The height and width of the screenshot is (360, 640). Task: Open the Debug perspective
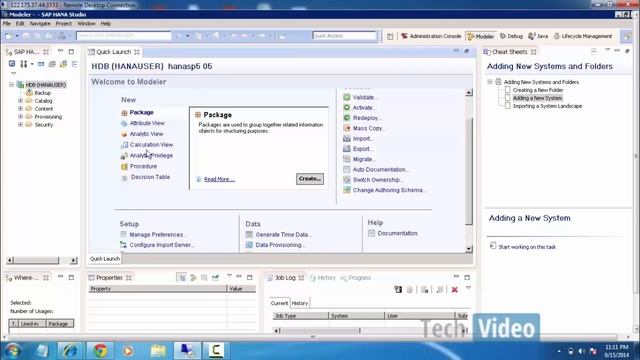511,36
